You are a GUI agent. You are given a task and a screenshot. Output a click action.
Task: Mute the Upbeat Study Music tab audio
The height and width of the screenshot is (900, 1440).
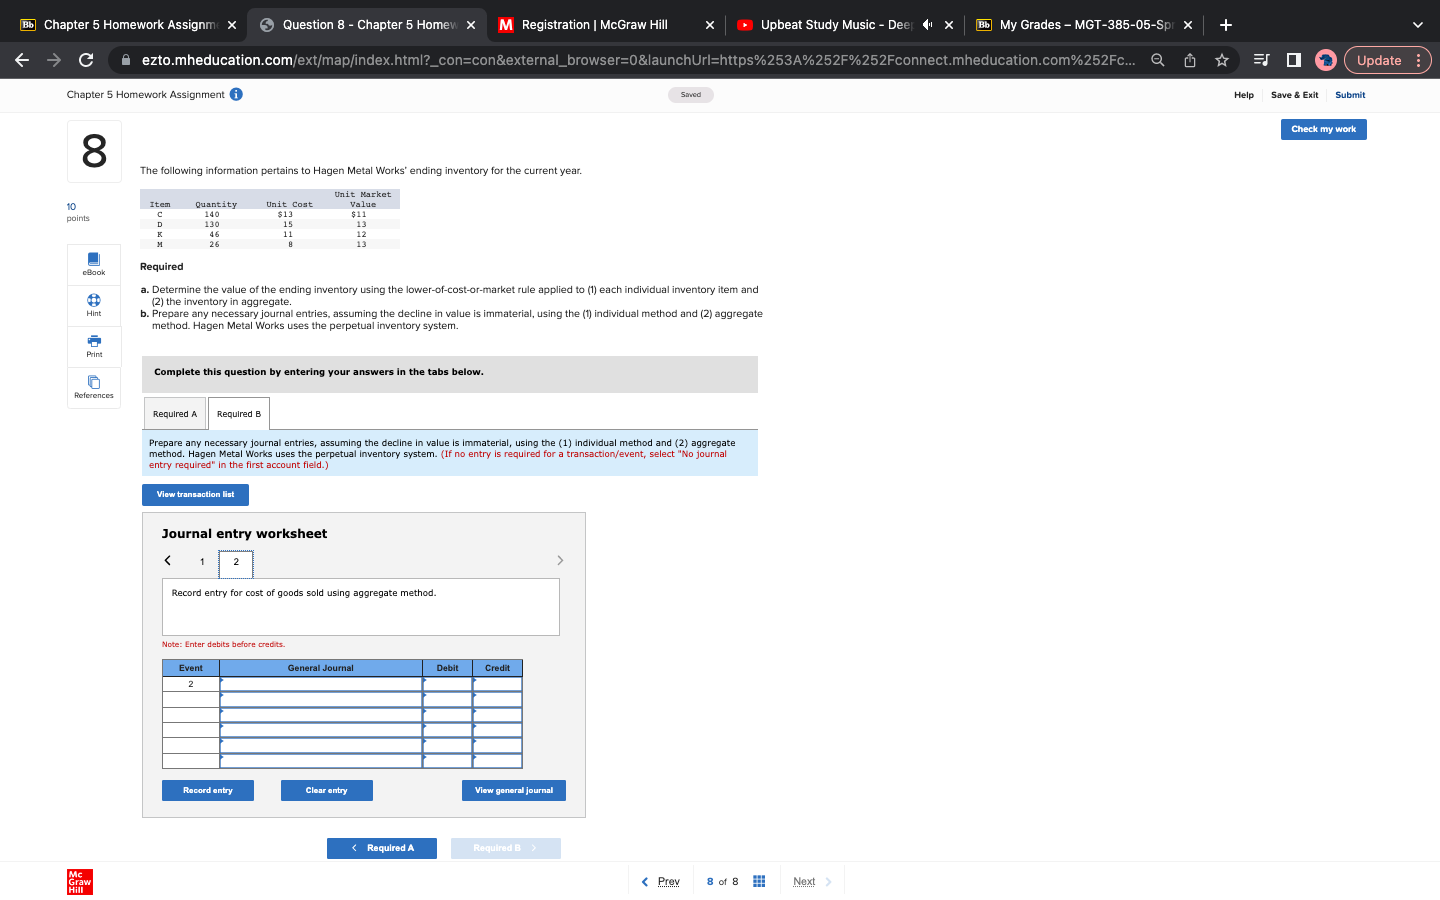point(927,25)
